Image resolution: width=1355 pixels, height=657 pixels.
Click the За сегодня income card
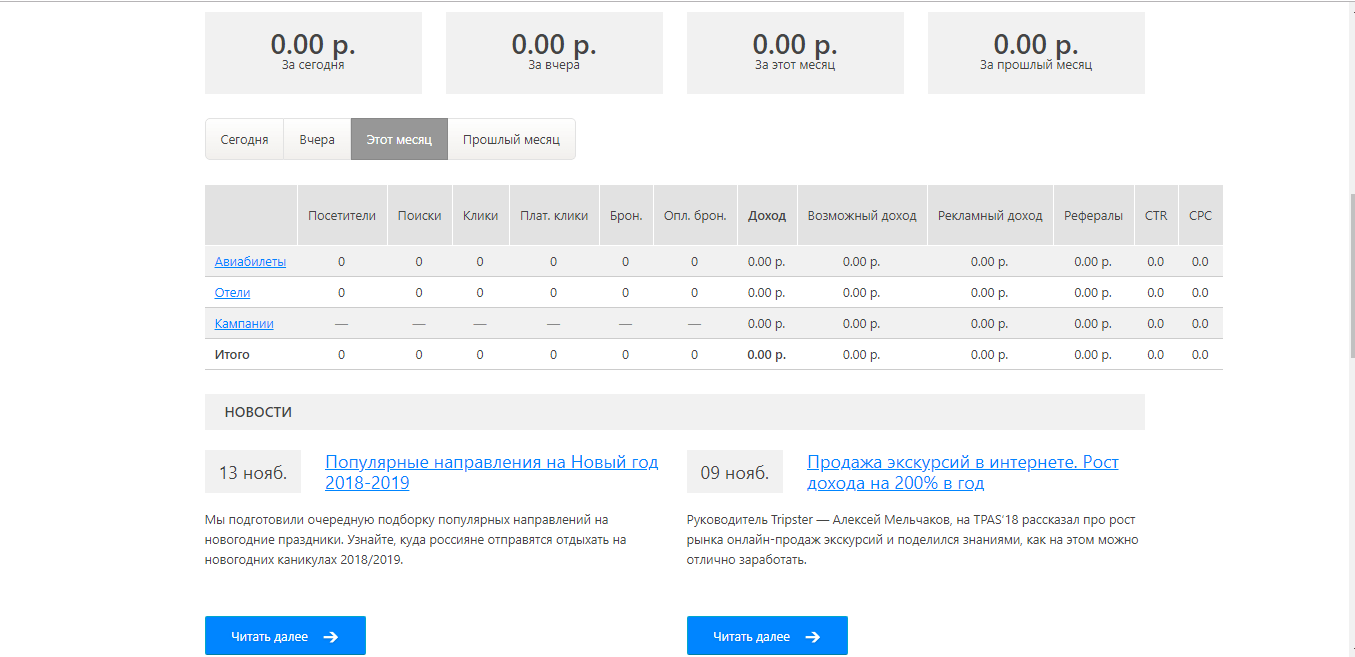(313, 53)
